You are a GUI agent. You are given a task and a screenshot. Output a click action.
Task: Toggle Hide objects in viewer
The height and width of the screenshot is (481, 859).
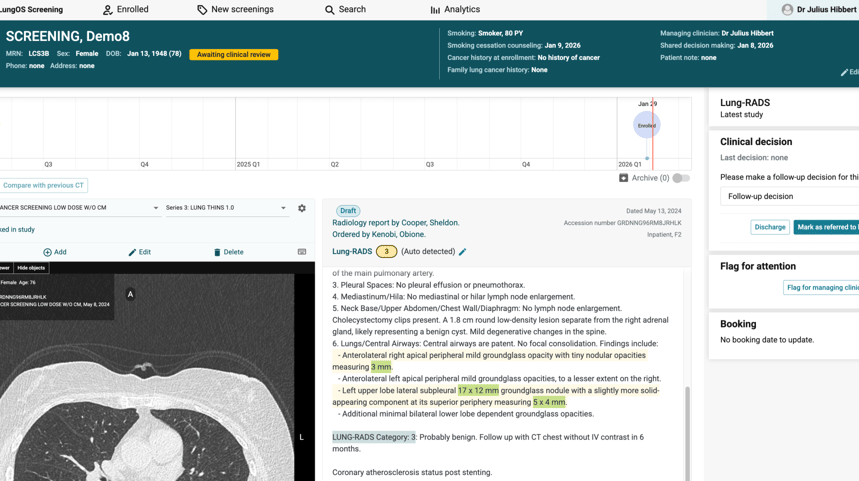click(x=31, y=268)
